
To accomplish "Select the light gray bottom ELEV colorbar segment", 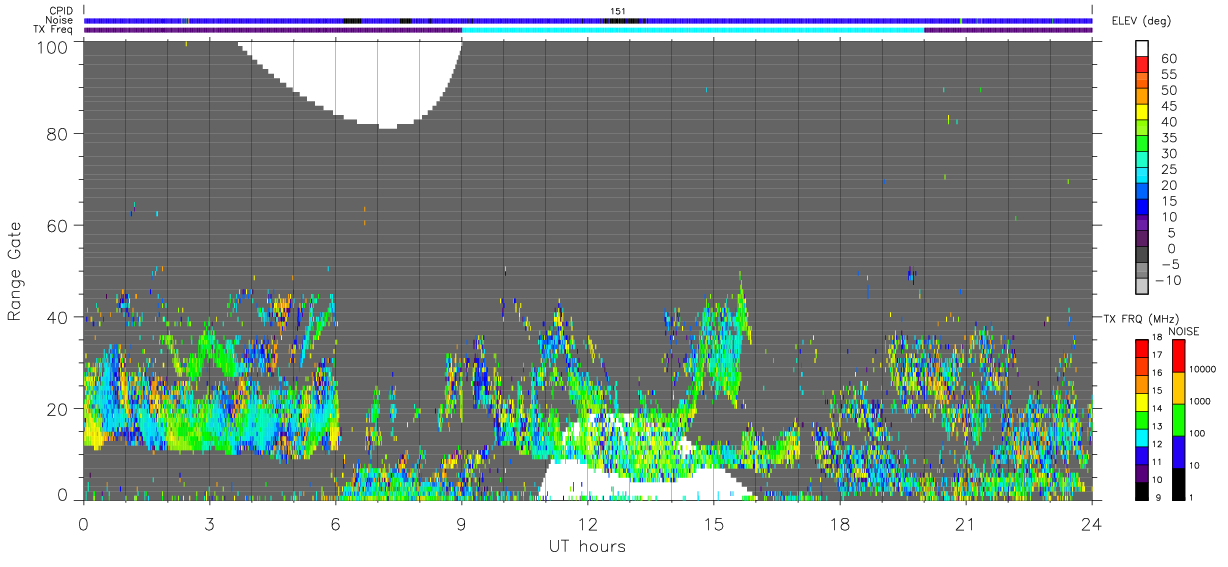I will pyautogui.click(x=1142, y=286).
